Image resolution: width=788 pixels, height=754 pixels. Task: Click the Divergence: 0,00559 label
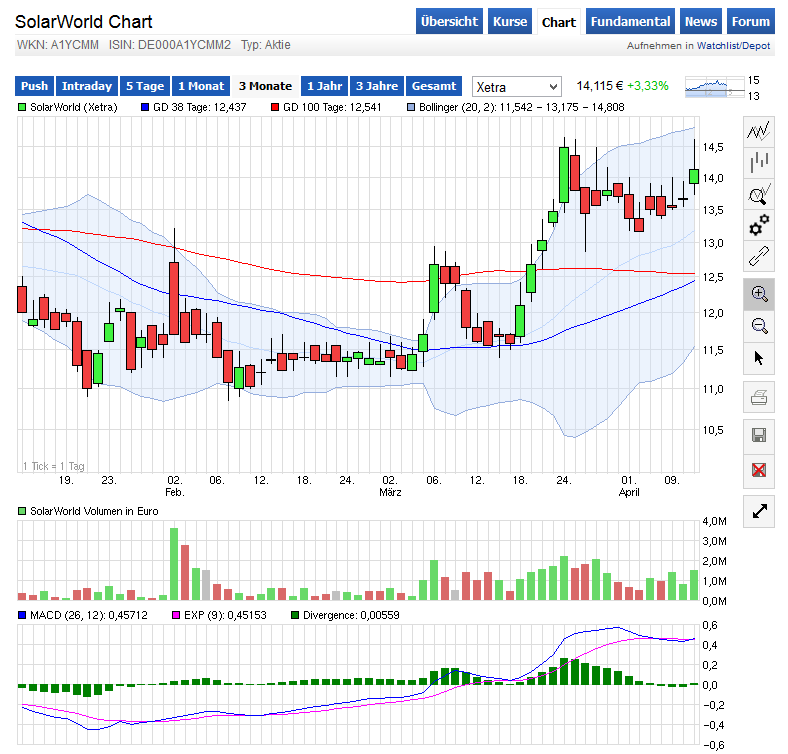click(x=351, y=615)
